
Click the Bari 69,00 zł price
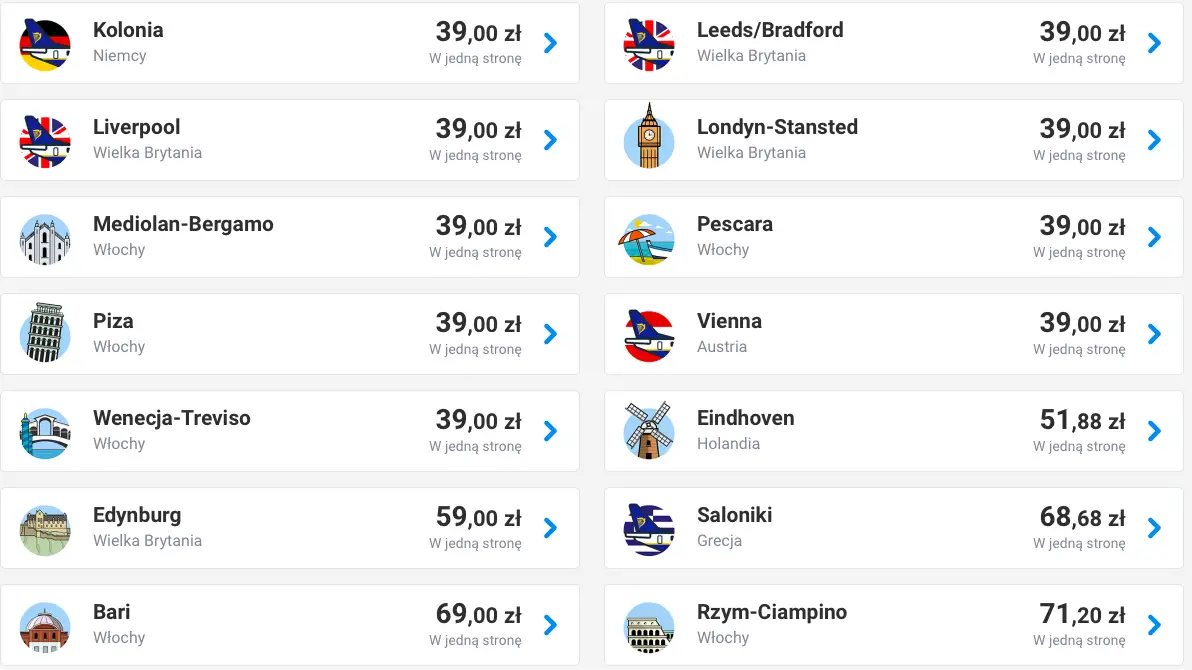[478, 613]
